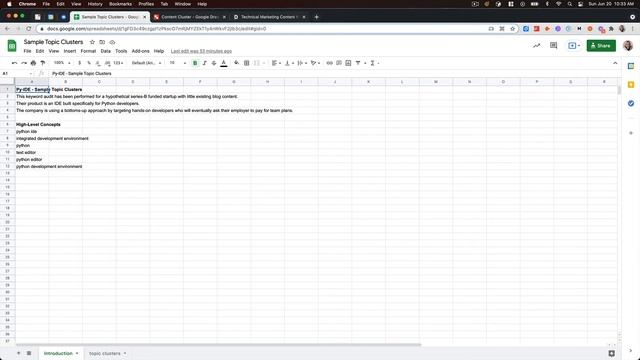Activate the paint format roller tool

click(x=43, y=63)
